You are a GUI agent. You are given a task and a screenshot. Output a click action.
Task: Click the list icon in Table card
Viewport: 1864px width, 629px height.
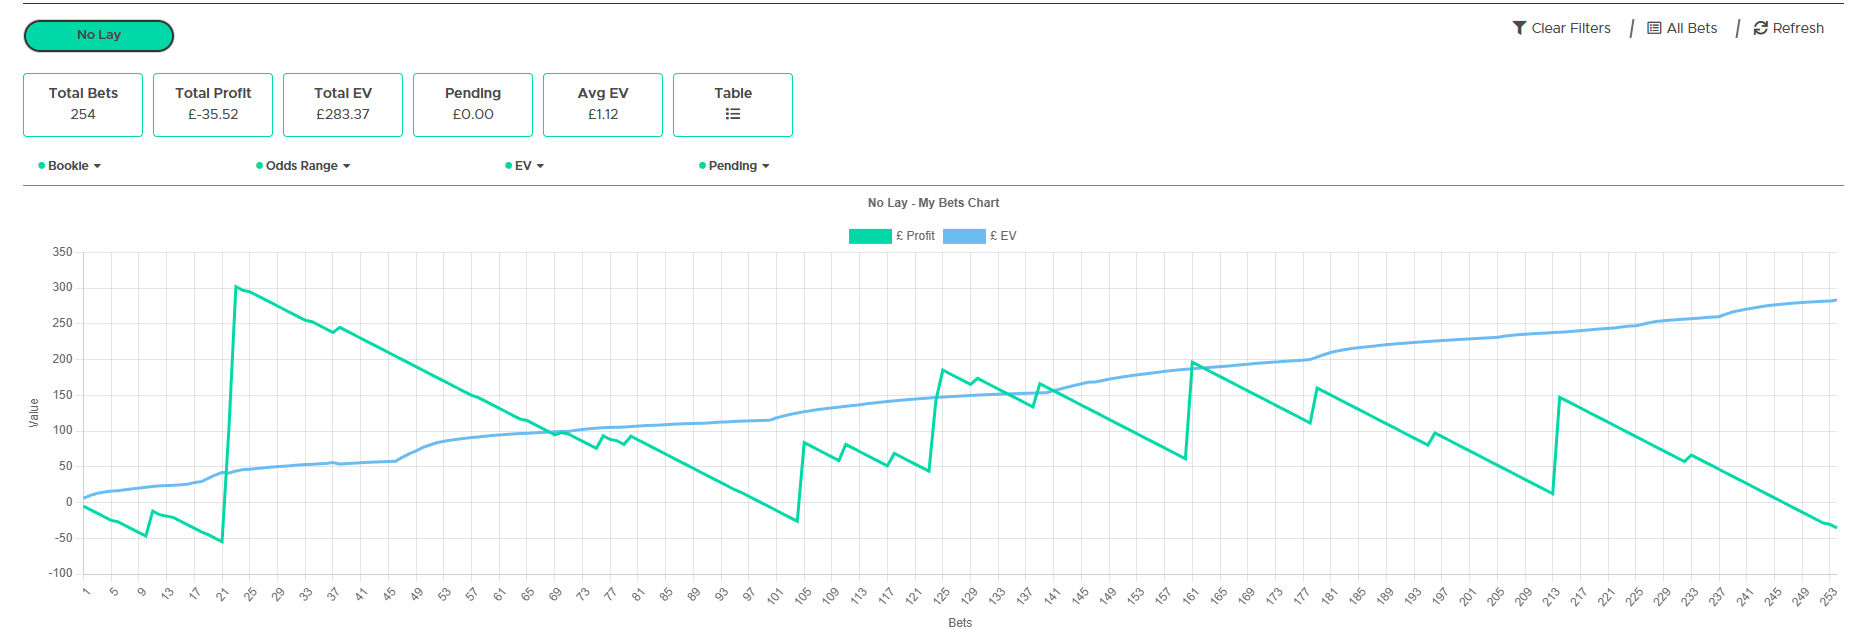(733, 114)
